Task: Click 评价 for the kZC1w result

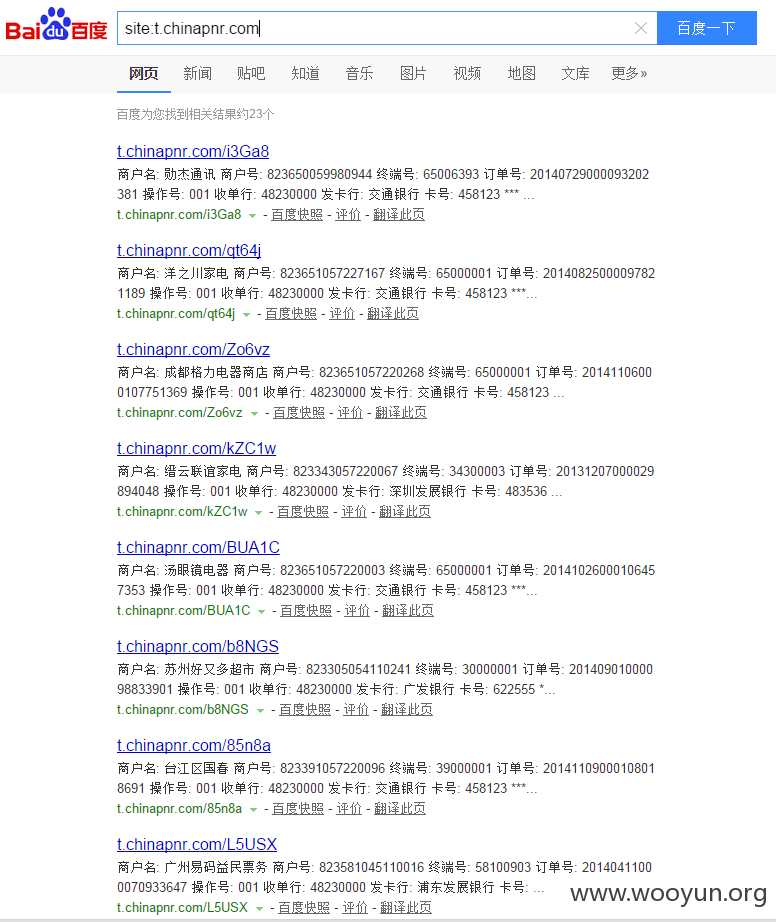Action: [354, 512]
